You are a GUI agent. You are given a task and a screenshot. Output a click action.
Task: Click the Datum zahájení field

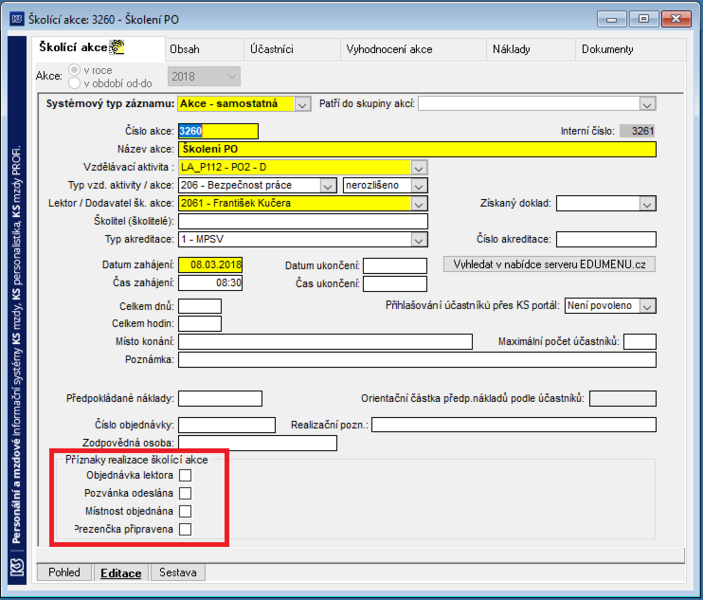point(210,265)
